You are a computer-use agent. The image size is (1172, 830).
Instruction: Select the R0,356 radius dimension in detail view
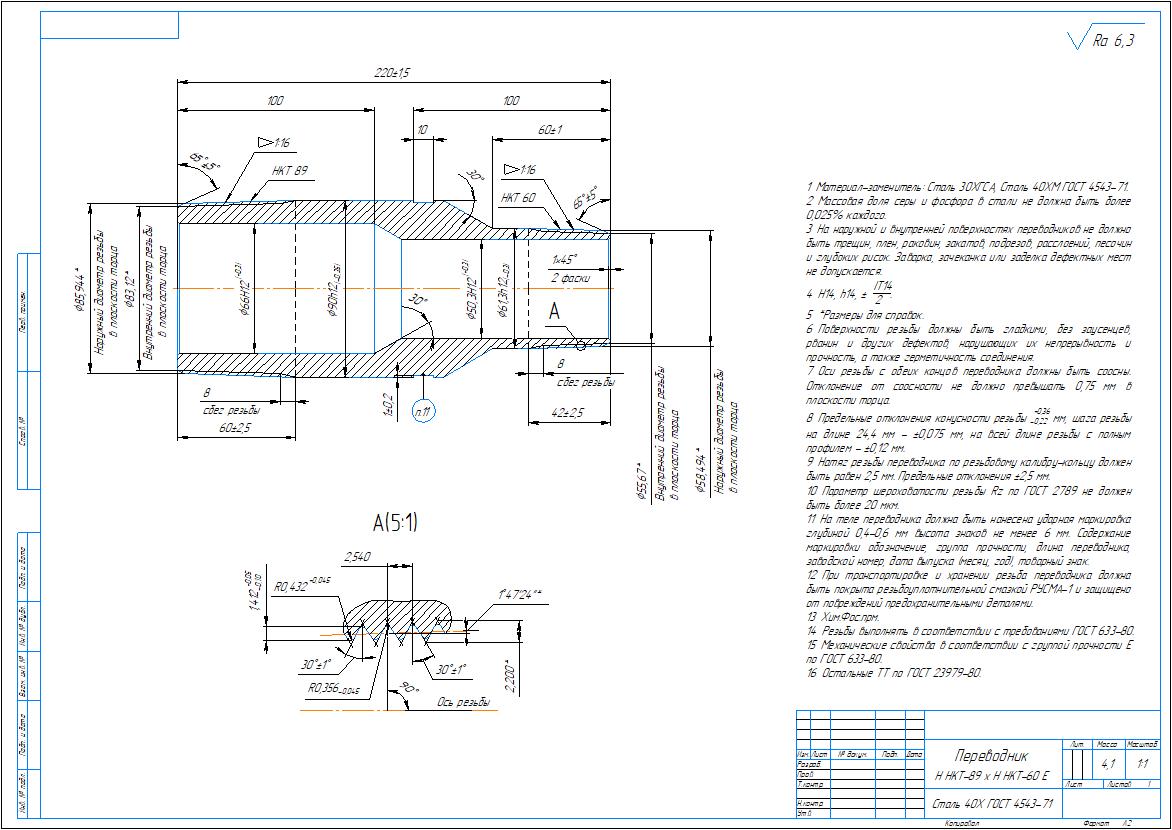click(x=333, y=689)
